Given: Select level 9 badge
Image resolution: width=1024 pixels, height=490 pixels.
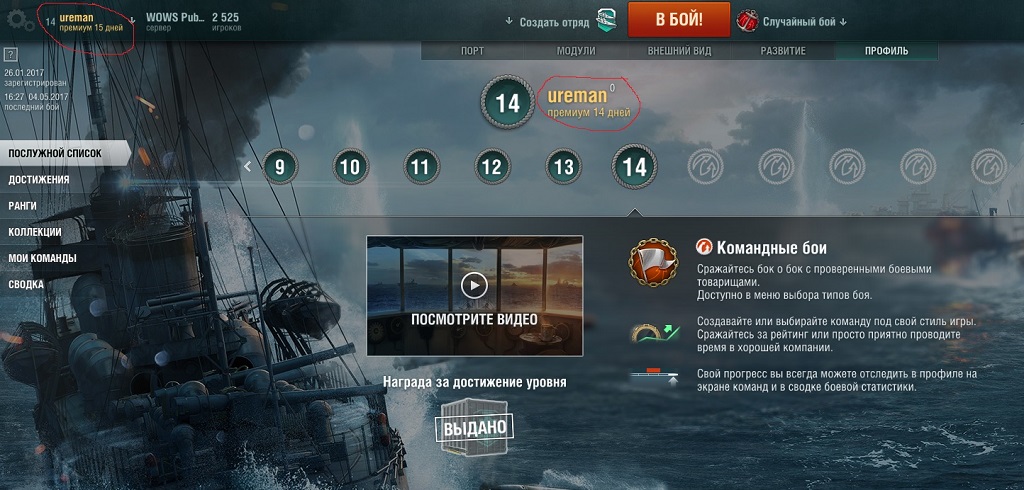Looking at the screenshot, I should pyautogui.click(x=280, y=167).
